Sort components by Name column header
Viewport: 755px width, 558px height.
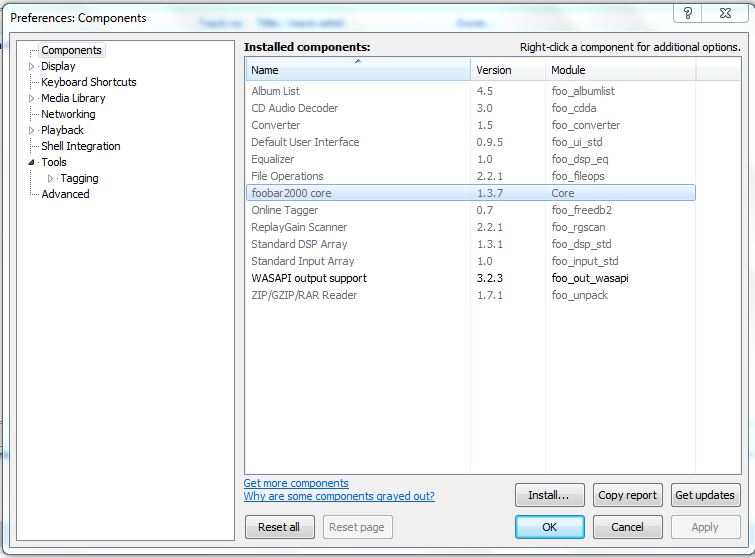point(358,70)
